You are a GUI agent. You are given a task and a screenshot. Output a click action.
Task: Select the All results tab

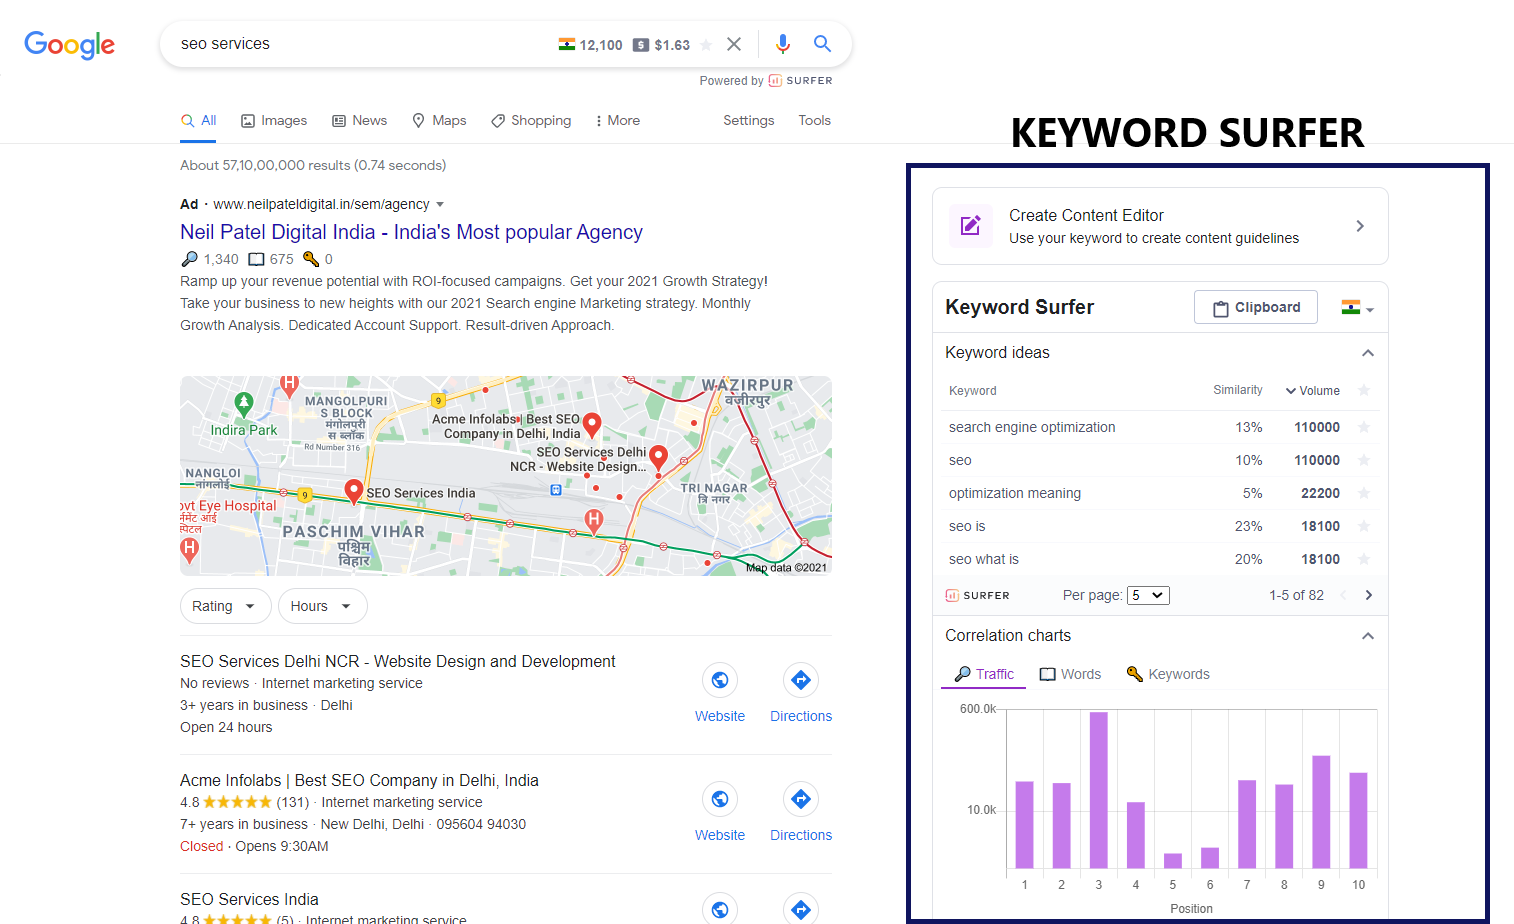[198, 120]
